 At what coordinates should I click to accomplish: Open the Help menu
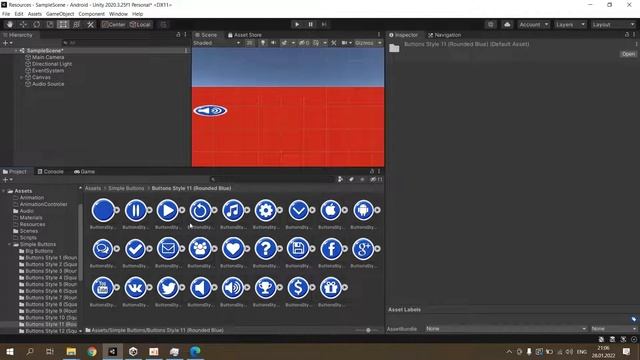pyautogui.click(x=138, y=14)
